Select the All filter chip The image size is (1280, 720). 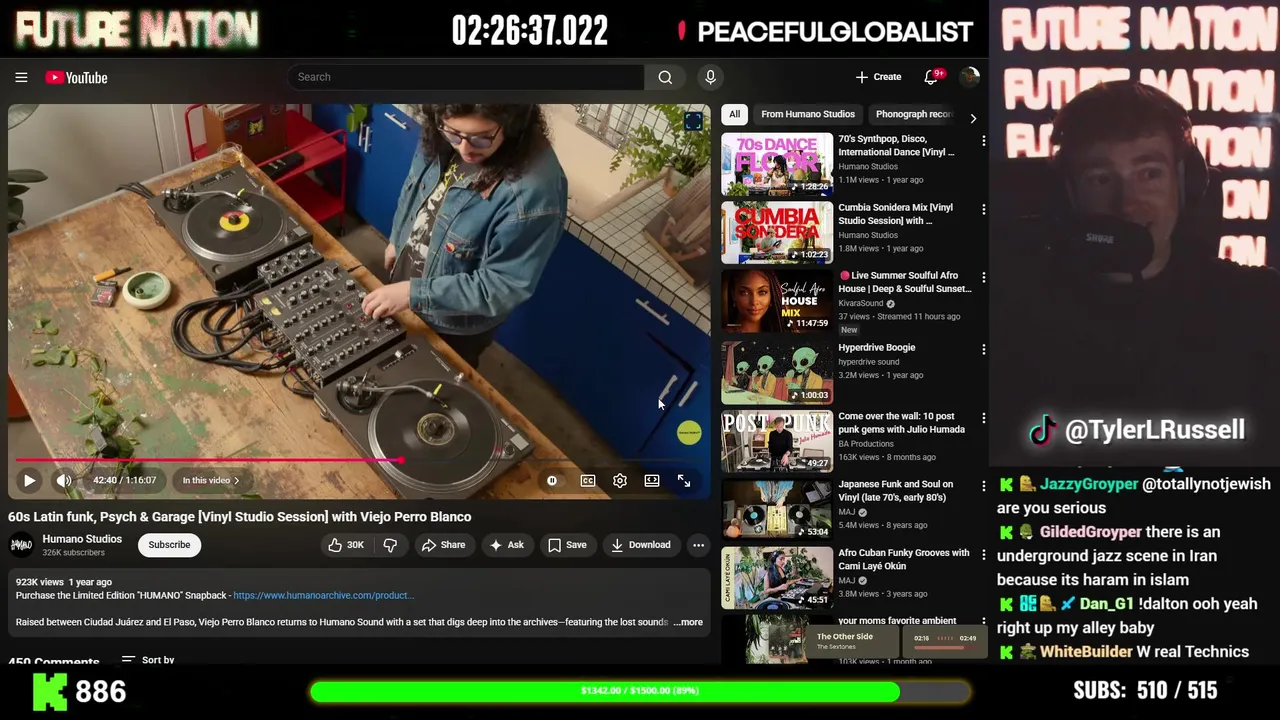pyautogui.click(x=734, y=114)
